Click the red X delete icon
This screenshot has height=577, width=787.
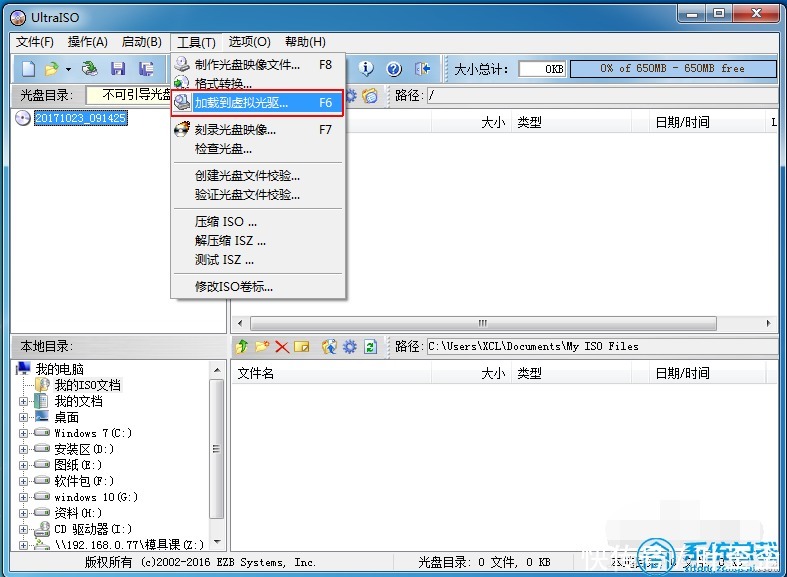282,347
